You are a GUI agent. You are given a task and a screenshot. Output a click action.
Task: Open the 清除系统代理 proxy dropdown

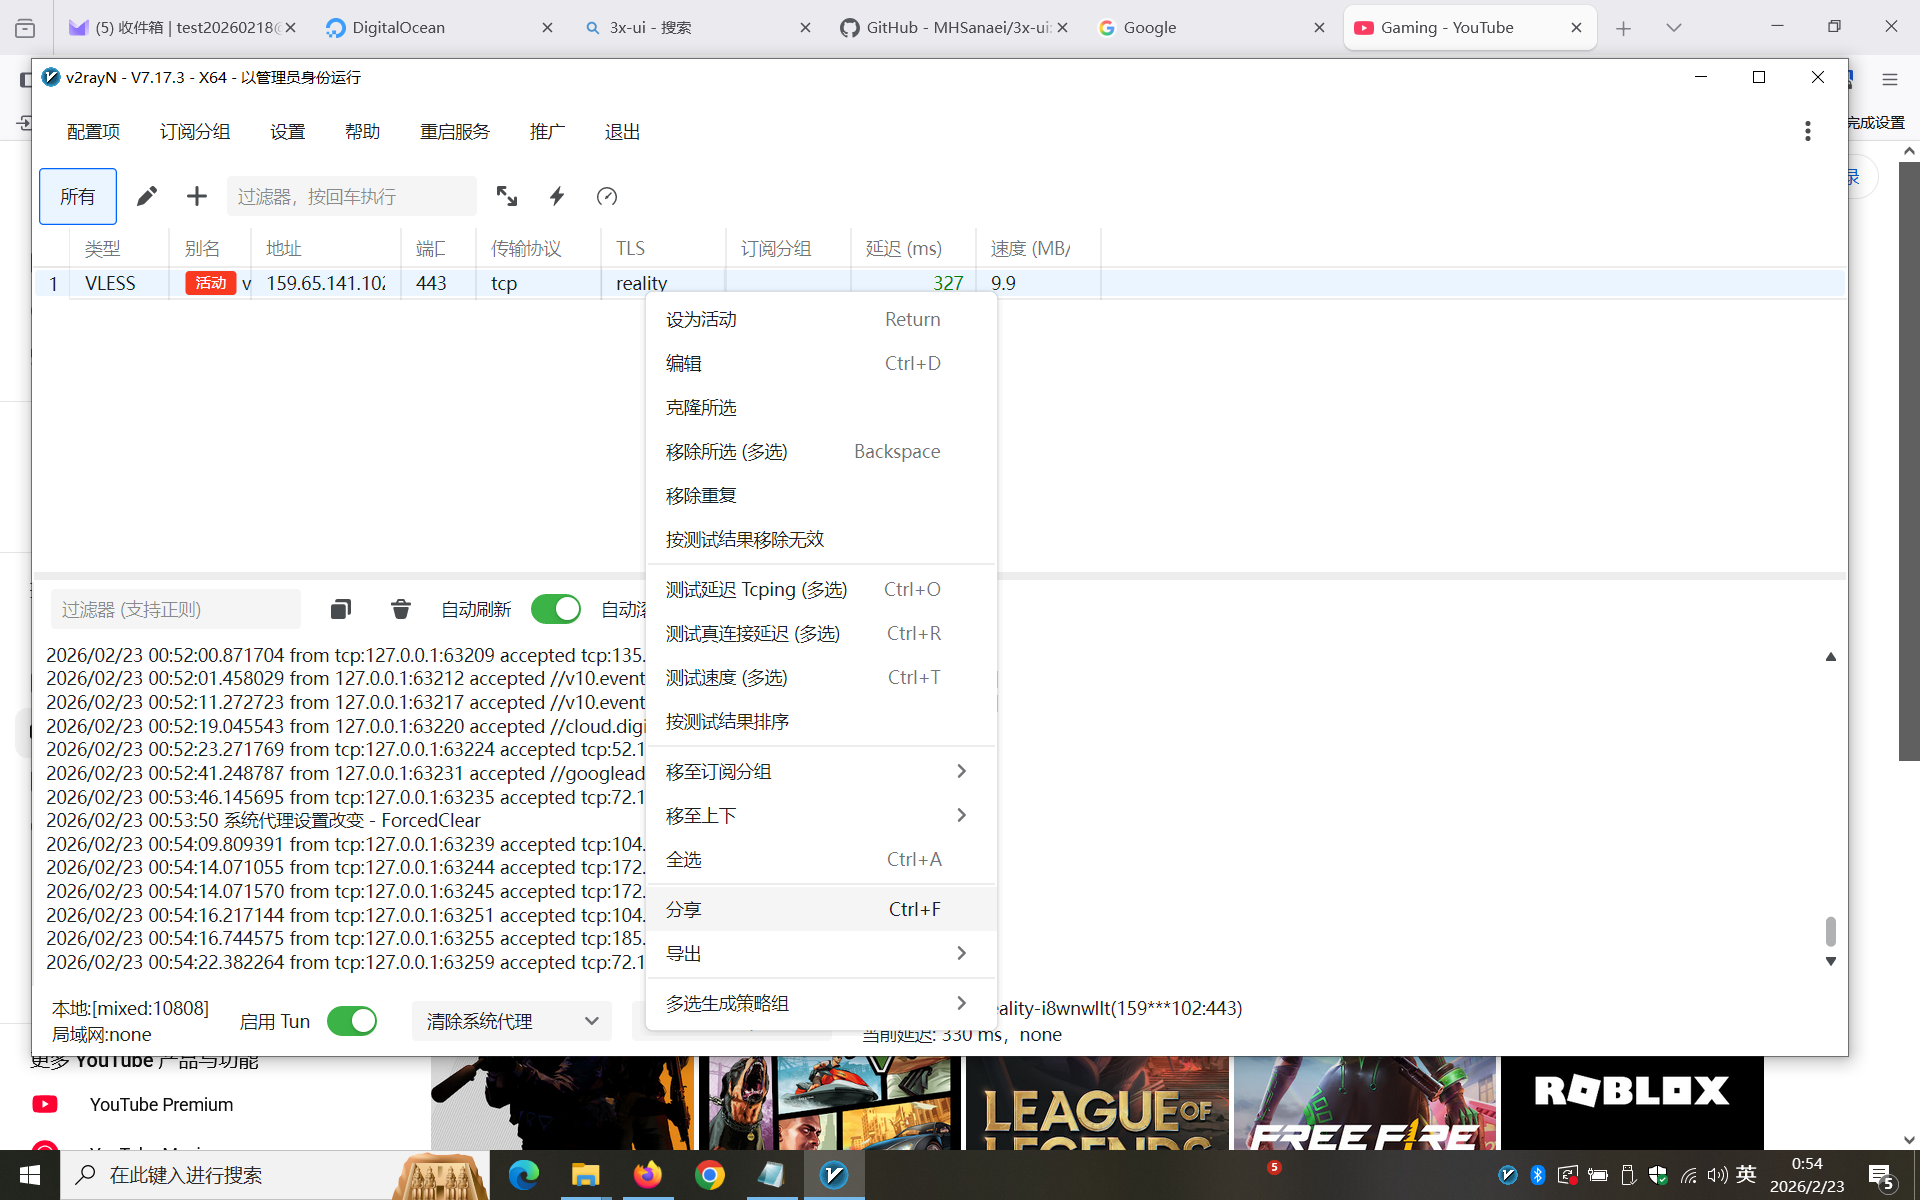click(x=512, y=1021)
